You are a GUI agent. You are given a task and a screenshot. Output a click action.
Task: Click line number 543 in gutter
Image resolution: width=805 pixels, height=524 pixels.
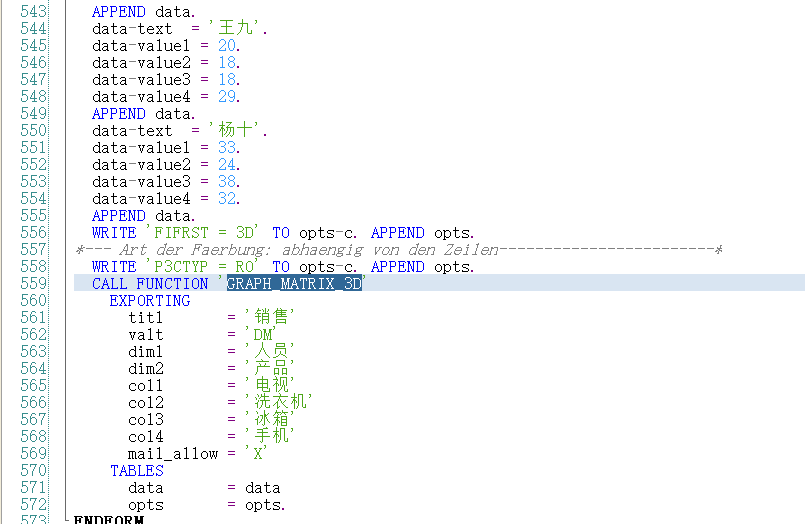coord(33,11)
